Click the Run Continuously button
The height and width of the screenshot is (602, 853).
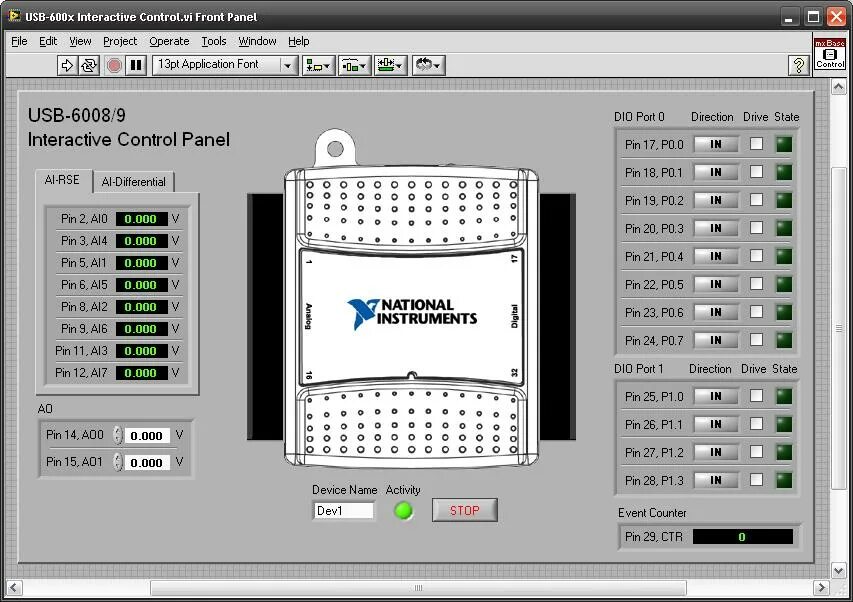point(89,65)
